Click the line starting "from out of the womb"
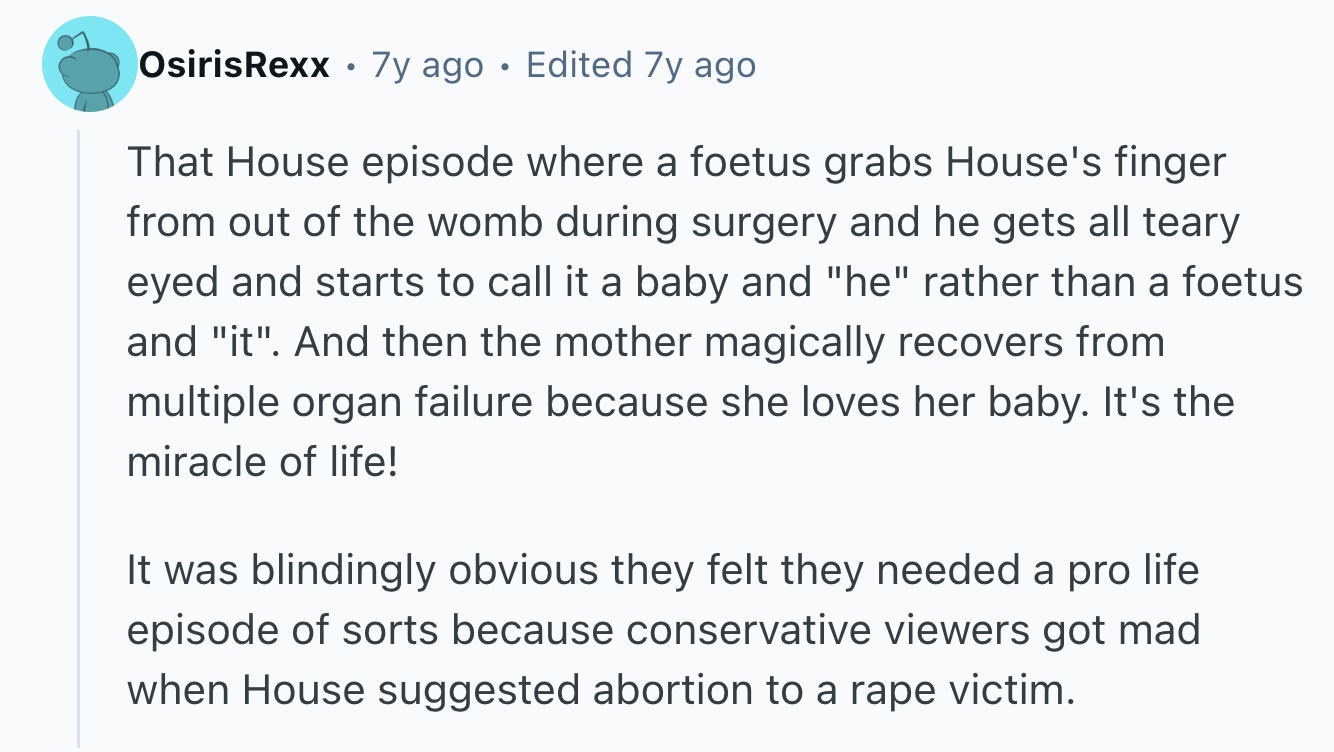 [683, 223]
